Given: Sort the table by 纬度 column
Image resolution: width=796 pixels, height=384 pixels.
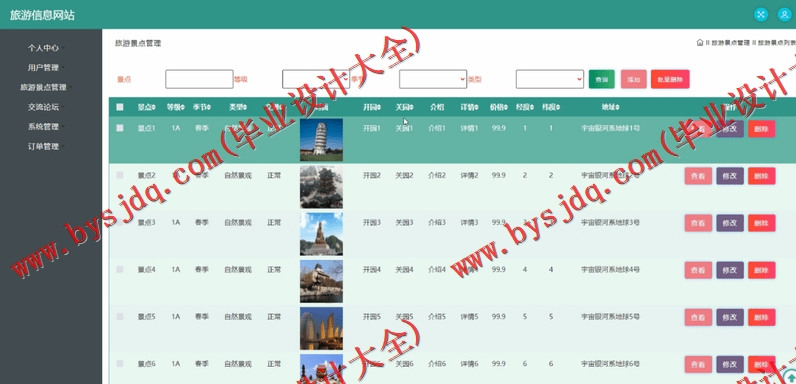Looking at the screenshot, I should (x=551, y=107).
